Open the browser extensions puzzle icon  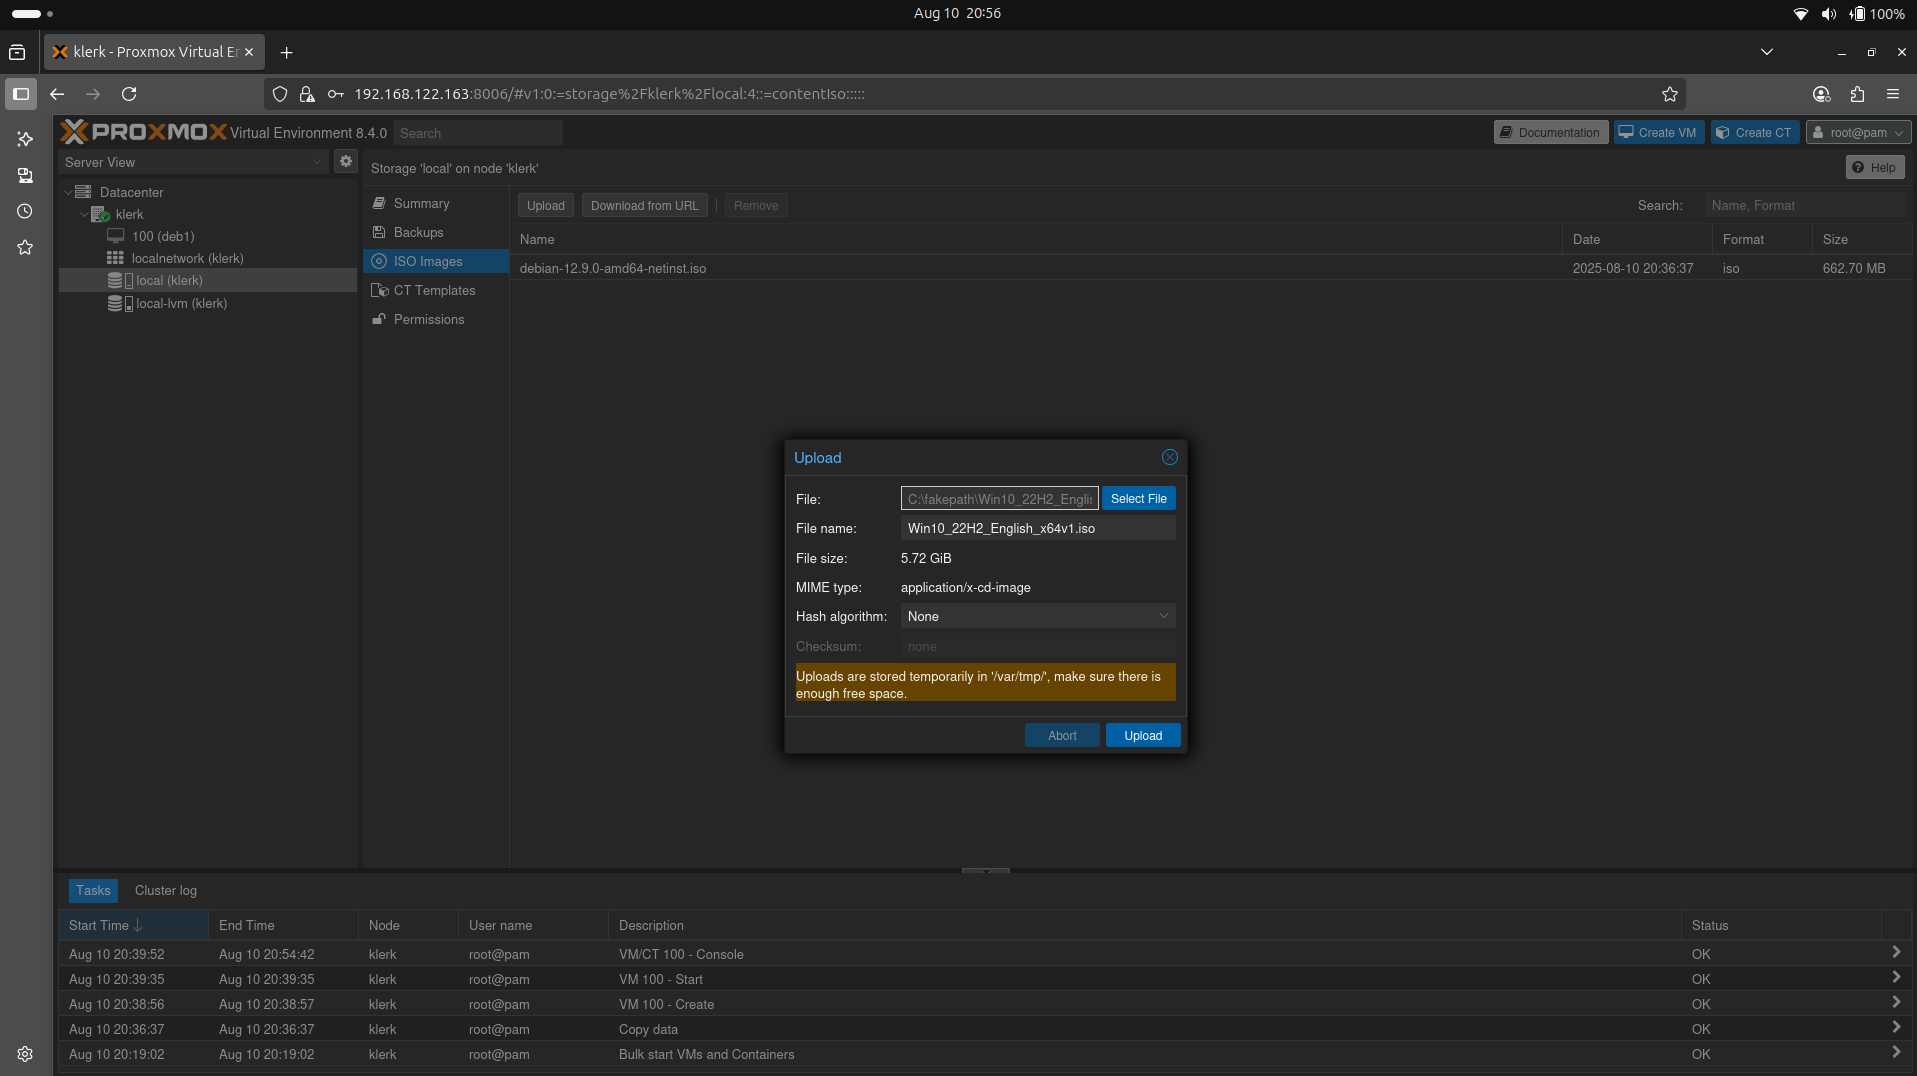point(1857,94)
